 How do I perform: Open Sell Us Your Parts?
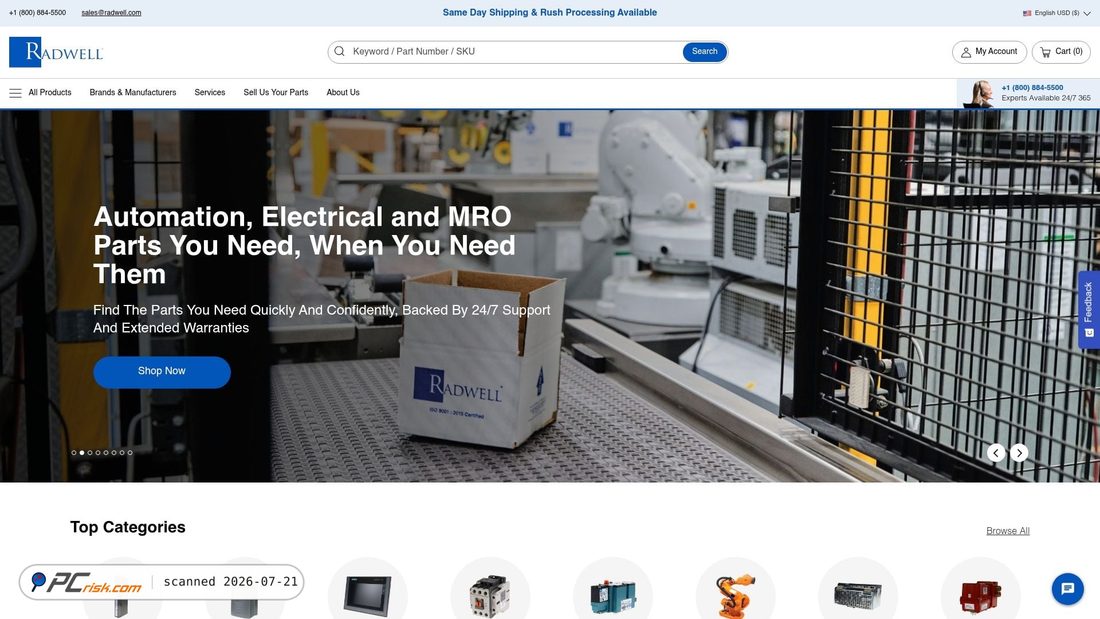pos(276,93)
